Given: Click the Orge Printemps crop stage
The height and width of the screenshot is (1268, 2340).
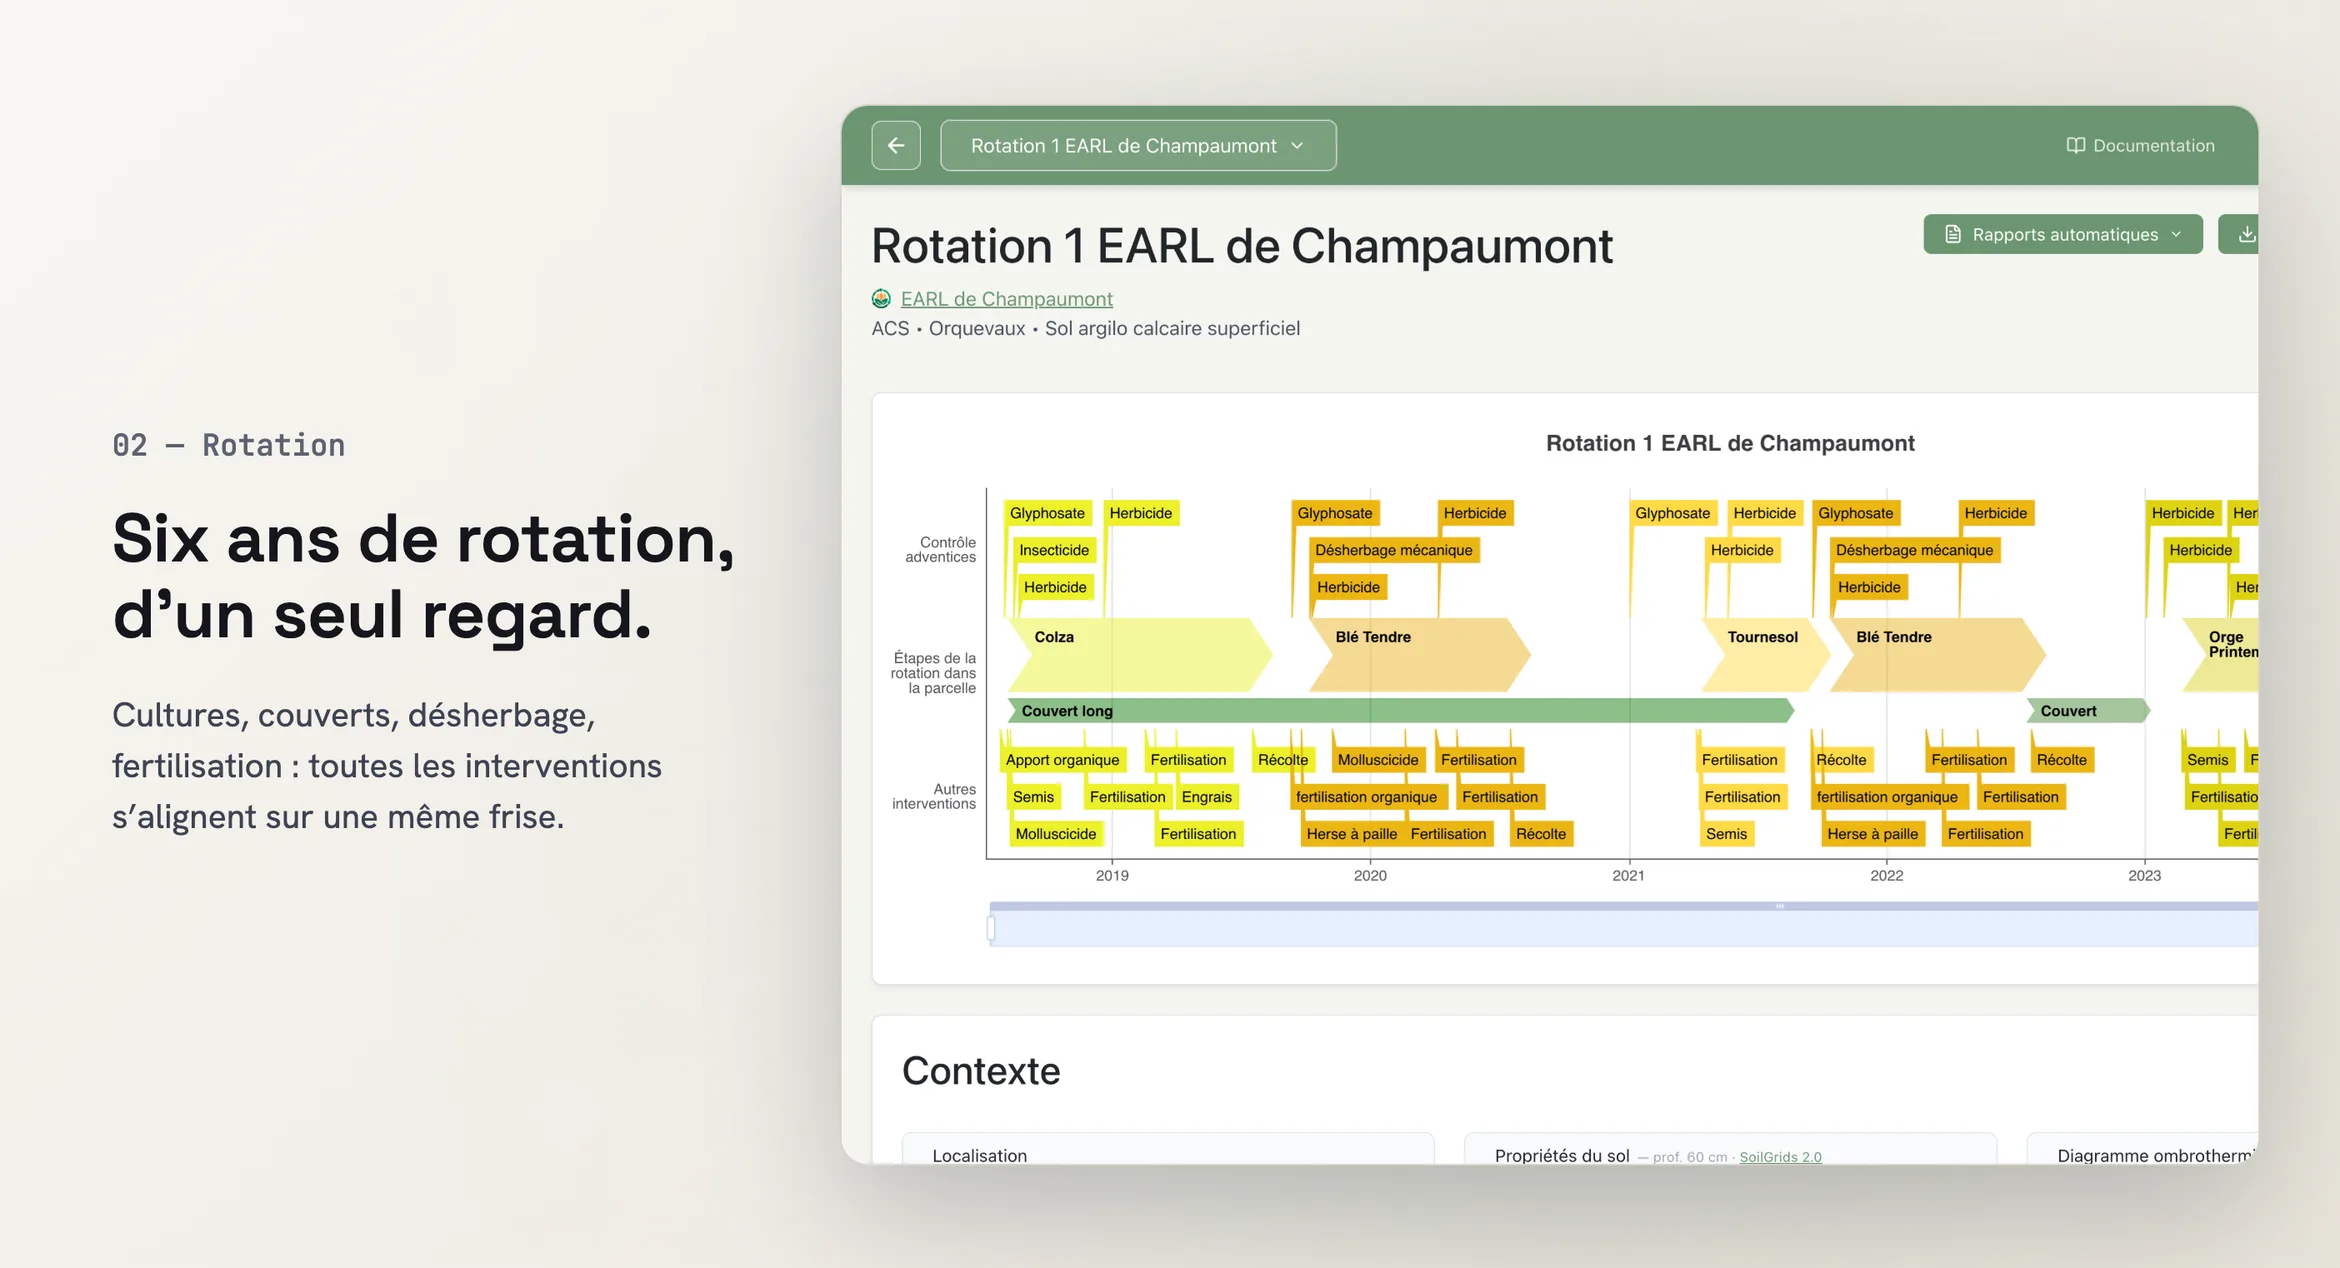Looking at the screenshot, I should click(x=2222, y=655).
